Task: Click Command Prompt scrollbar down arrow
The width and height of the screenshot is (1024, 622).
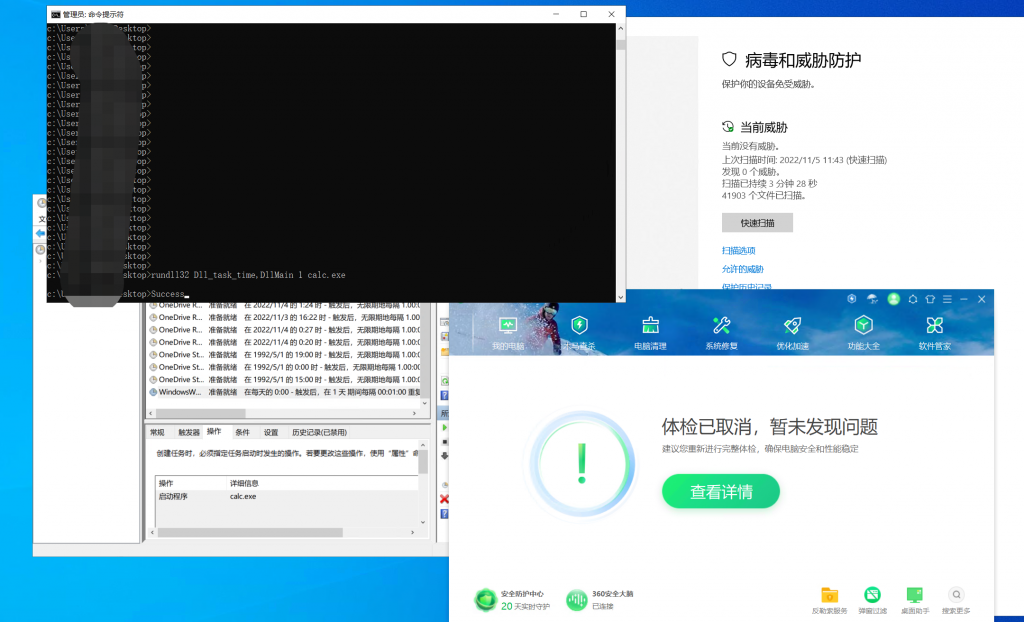Action: [620, 297]
